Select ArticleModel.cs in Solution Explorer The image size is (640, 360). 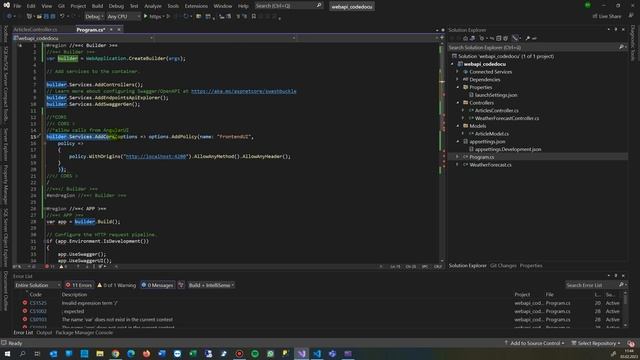(x=491, y=133)
